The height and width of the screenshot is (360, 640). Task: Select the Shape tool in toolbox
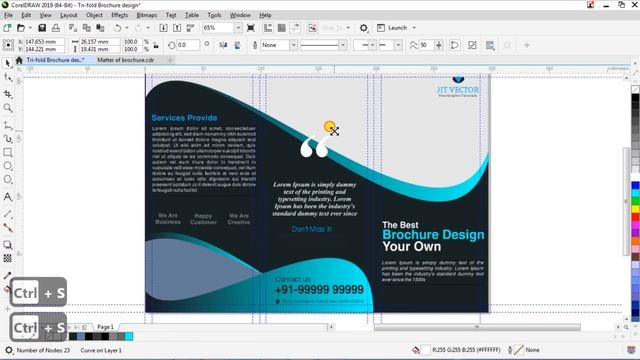(x=7, y=77)
